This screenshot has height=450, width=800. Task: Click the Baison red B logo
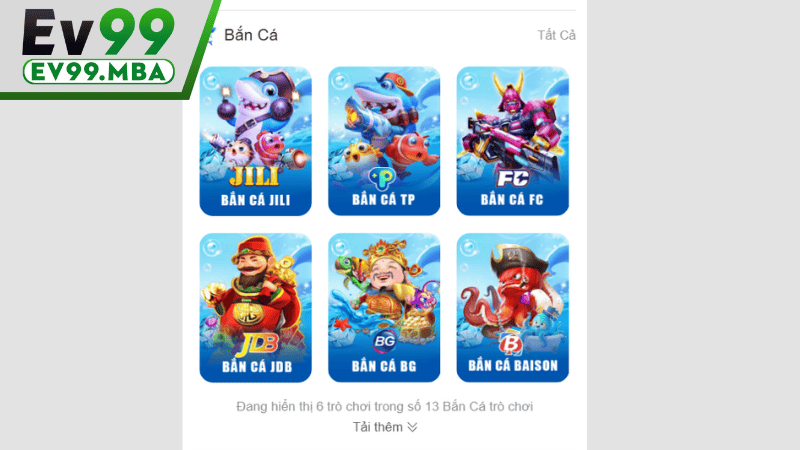(x=511, y=344)
